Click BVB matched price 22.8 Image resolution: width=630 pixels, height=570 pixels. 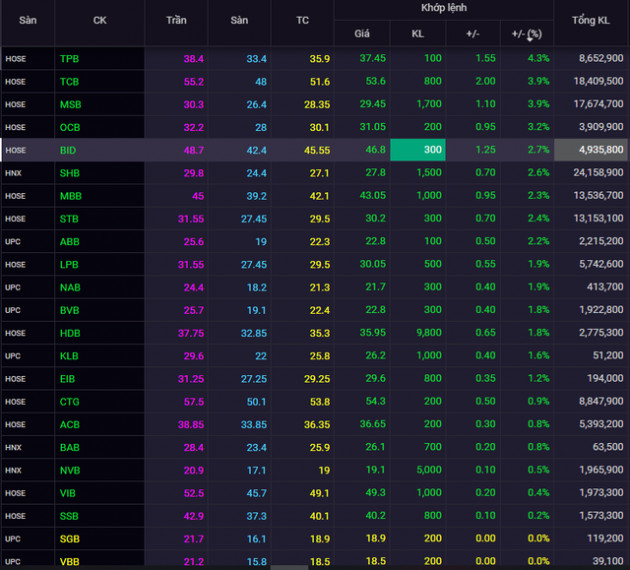tap(375, 310)
